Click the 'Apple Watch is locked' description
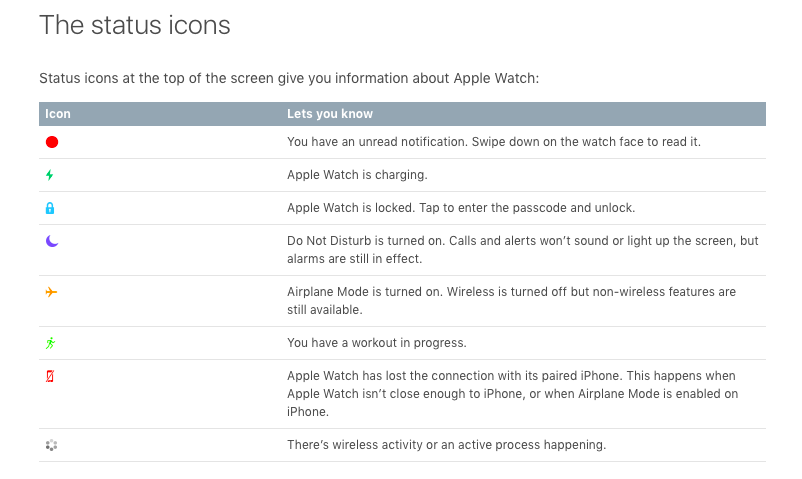 (461, 208)
